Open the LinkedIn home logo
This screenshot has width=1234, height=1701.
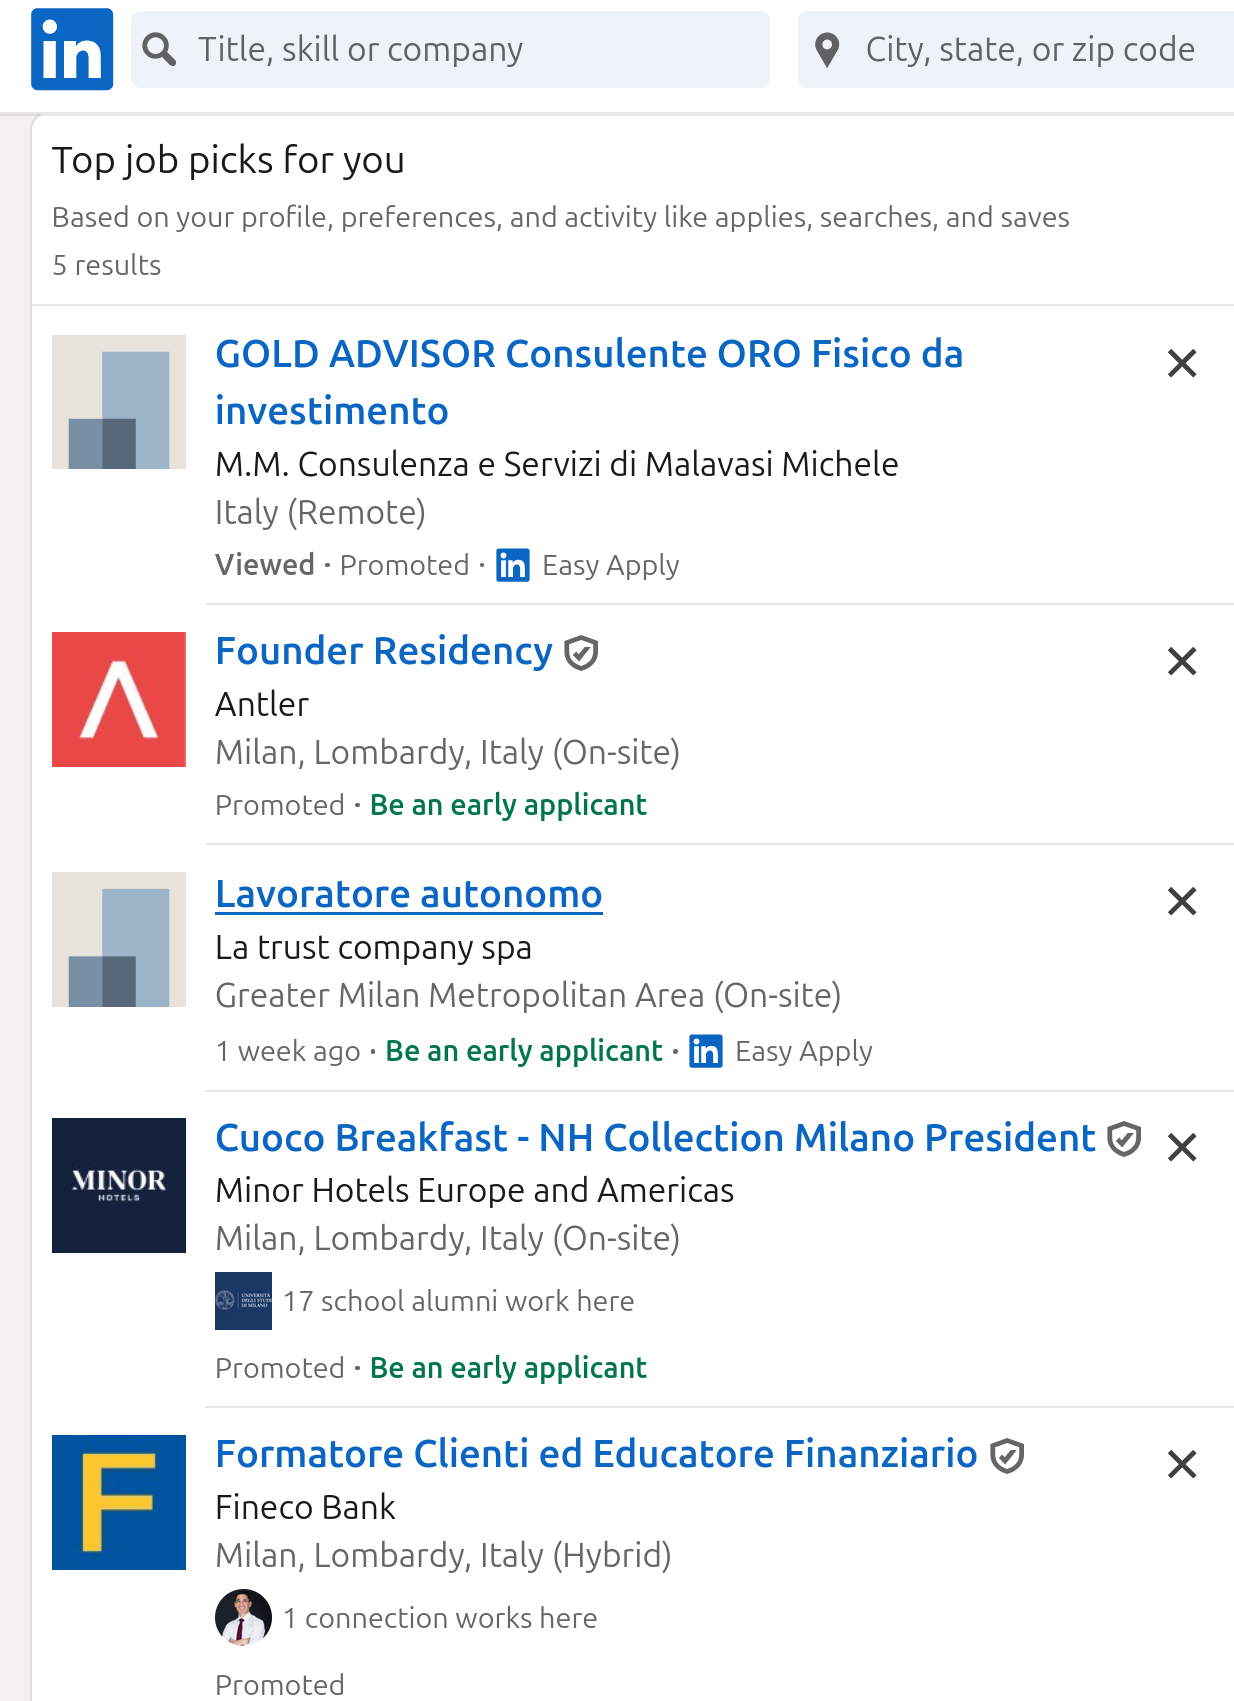click(x=72, y=49)
